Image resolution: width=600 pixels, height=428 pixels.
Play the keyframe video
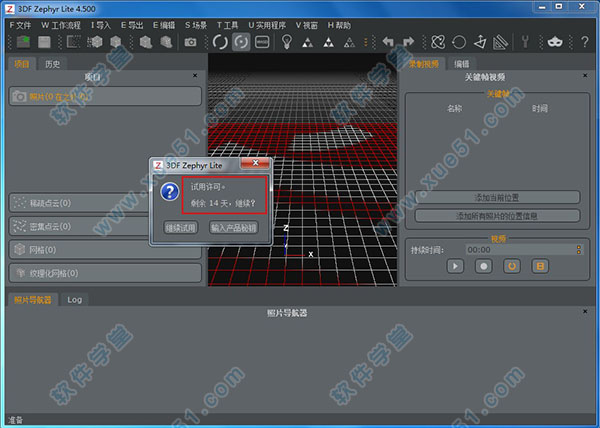(x=455, y=266)
